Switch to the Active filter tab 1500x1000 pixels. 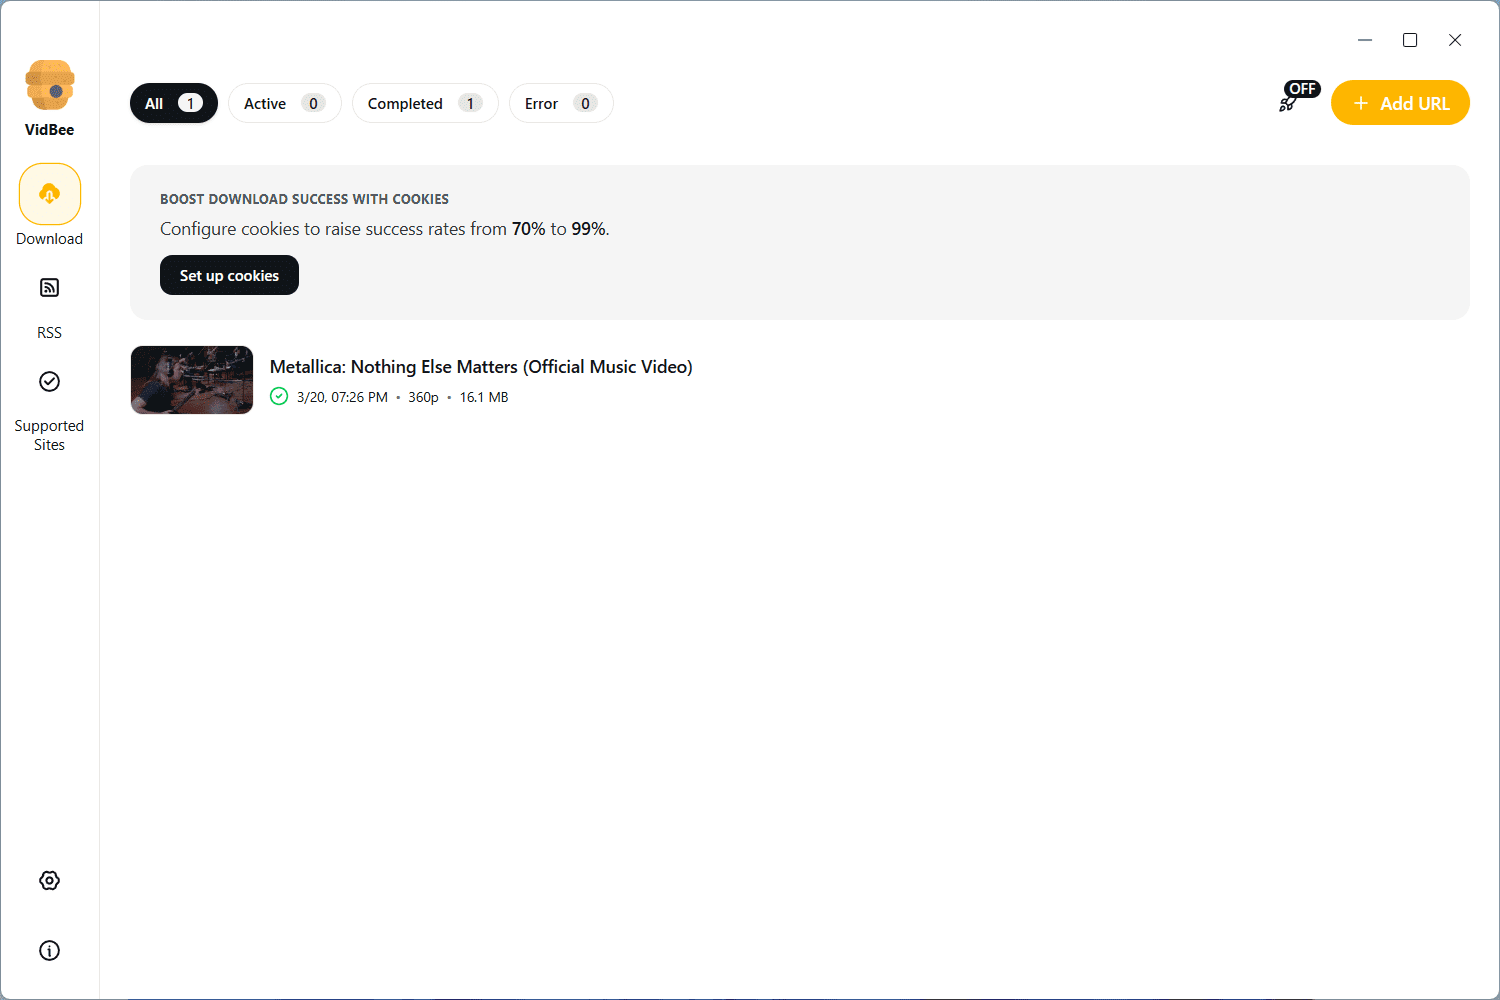click(285, 103)
